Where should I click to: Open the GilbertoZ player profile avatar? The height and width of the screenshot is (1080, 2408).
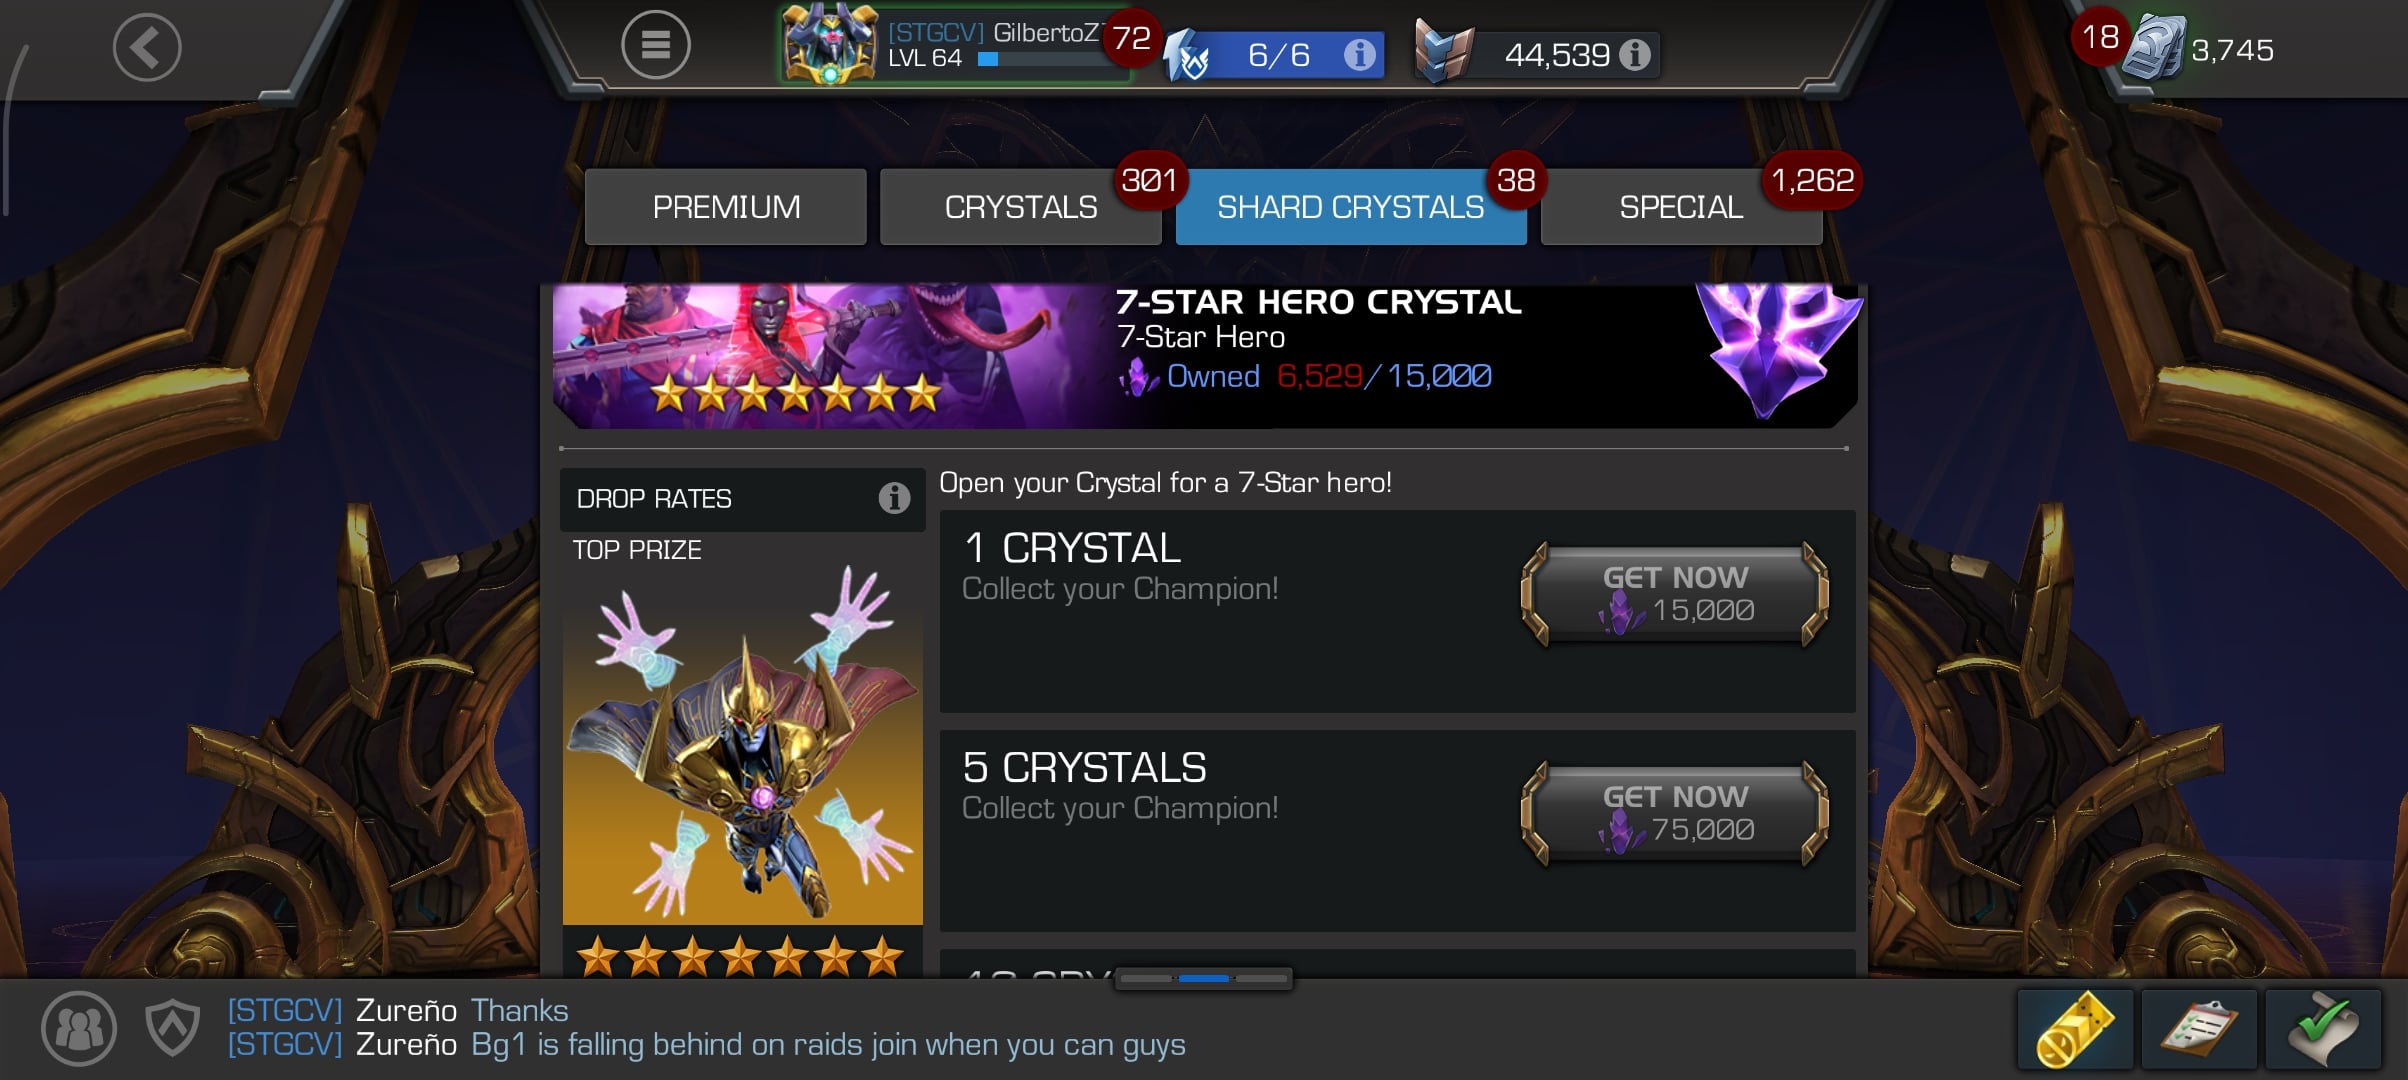point(829,44)
